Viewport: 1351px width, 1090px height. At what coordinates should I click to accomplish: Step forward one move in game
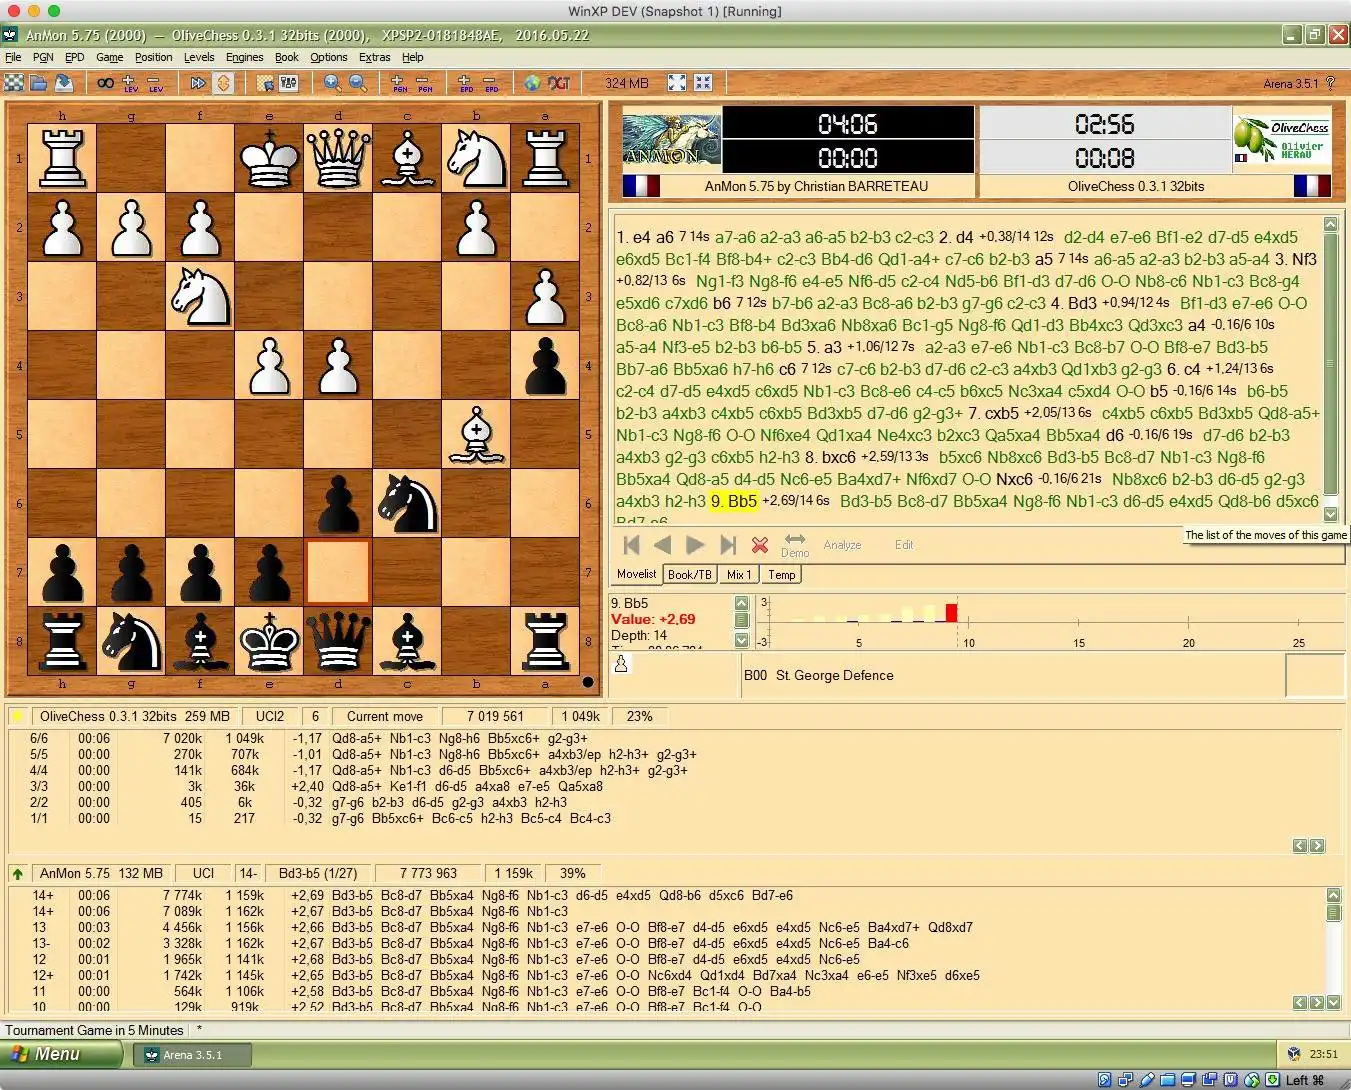coord(695,545)
